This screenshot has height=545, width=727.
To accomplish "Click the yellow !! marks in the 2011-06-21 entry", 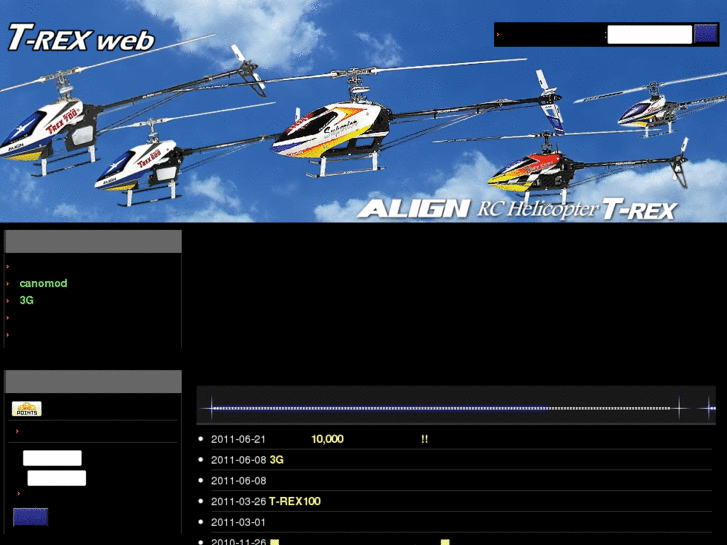I will point(425,439).
